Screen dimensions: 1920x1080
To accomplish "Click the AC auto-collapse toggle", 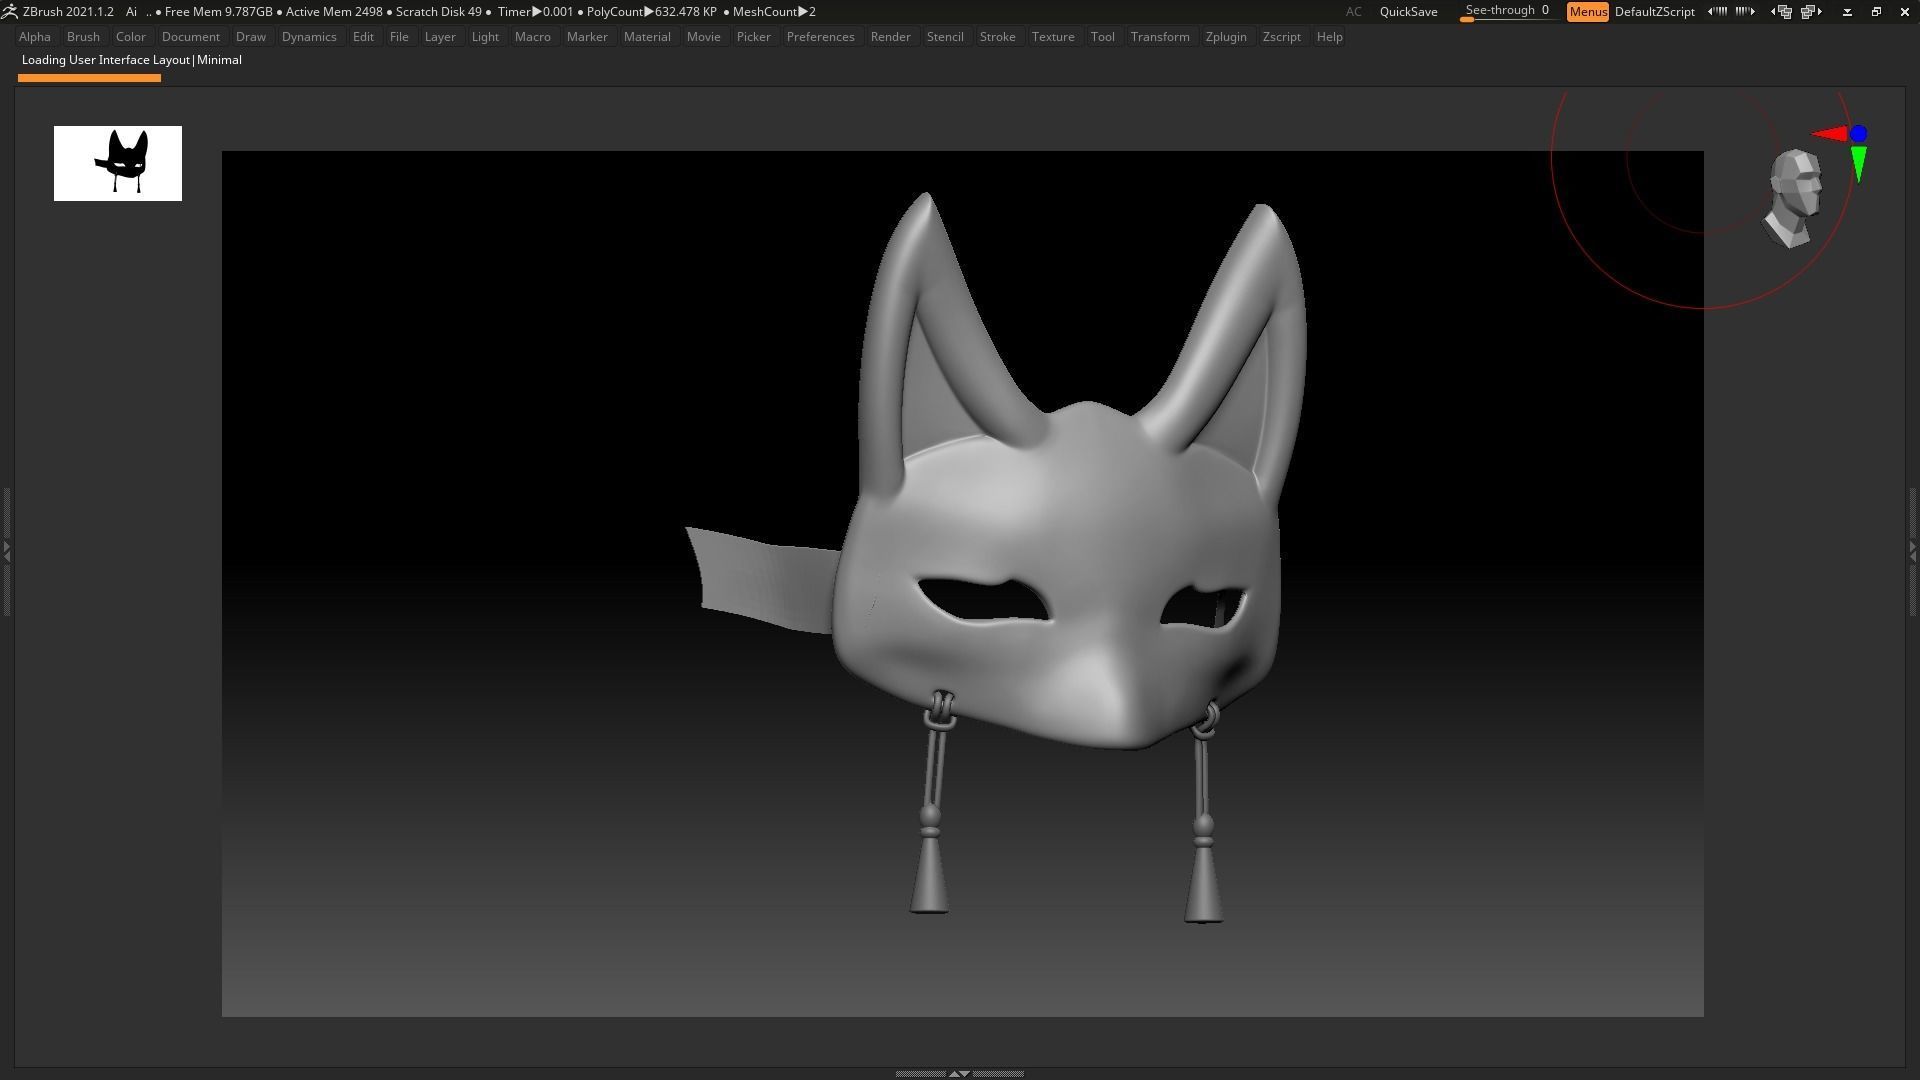I will [1353, 12].
